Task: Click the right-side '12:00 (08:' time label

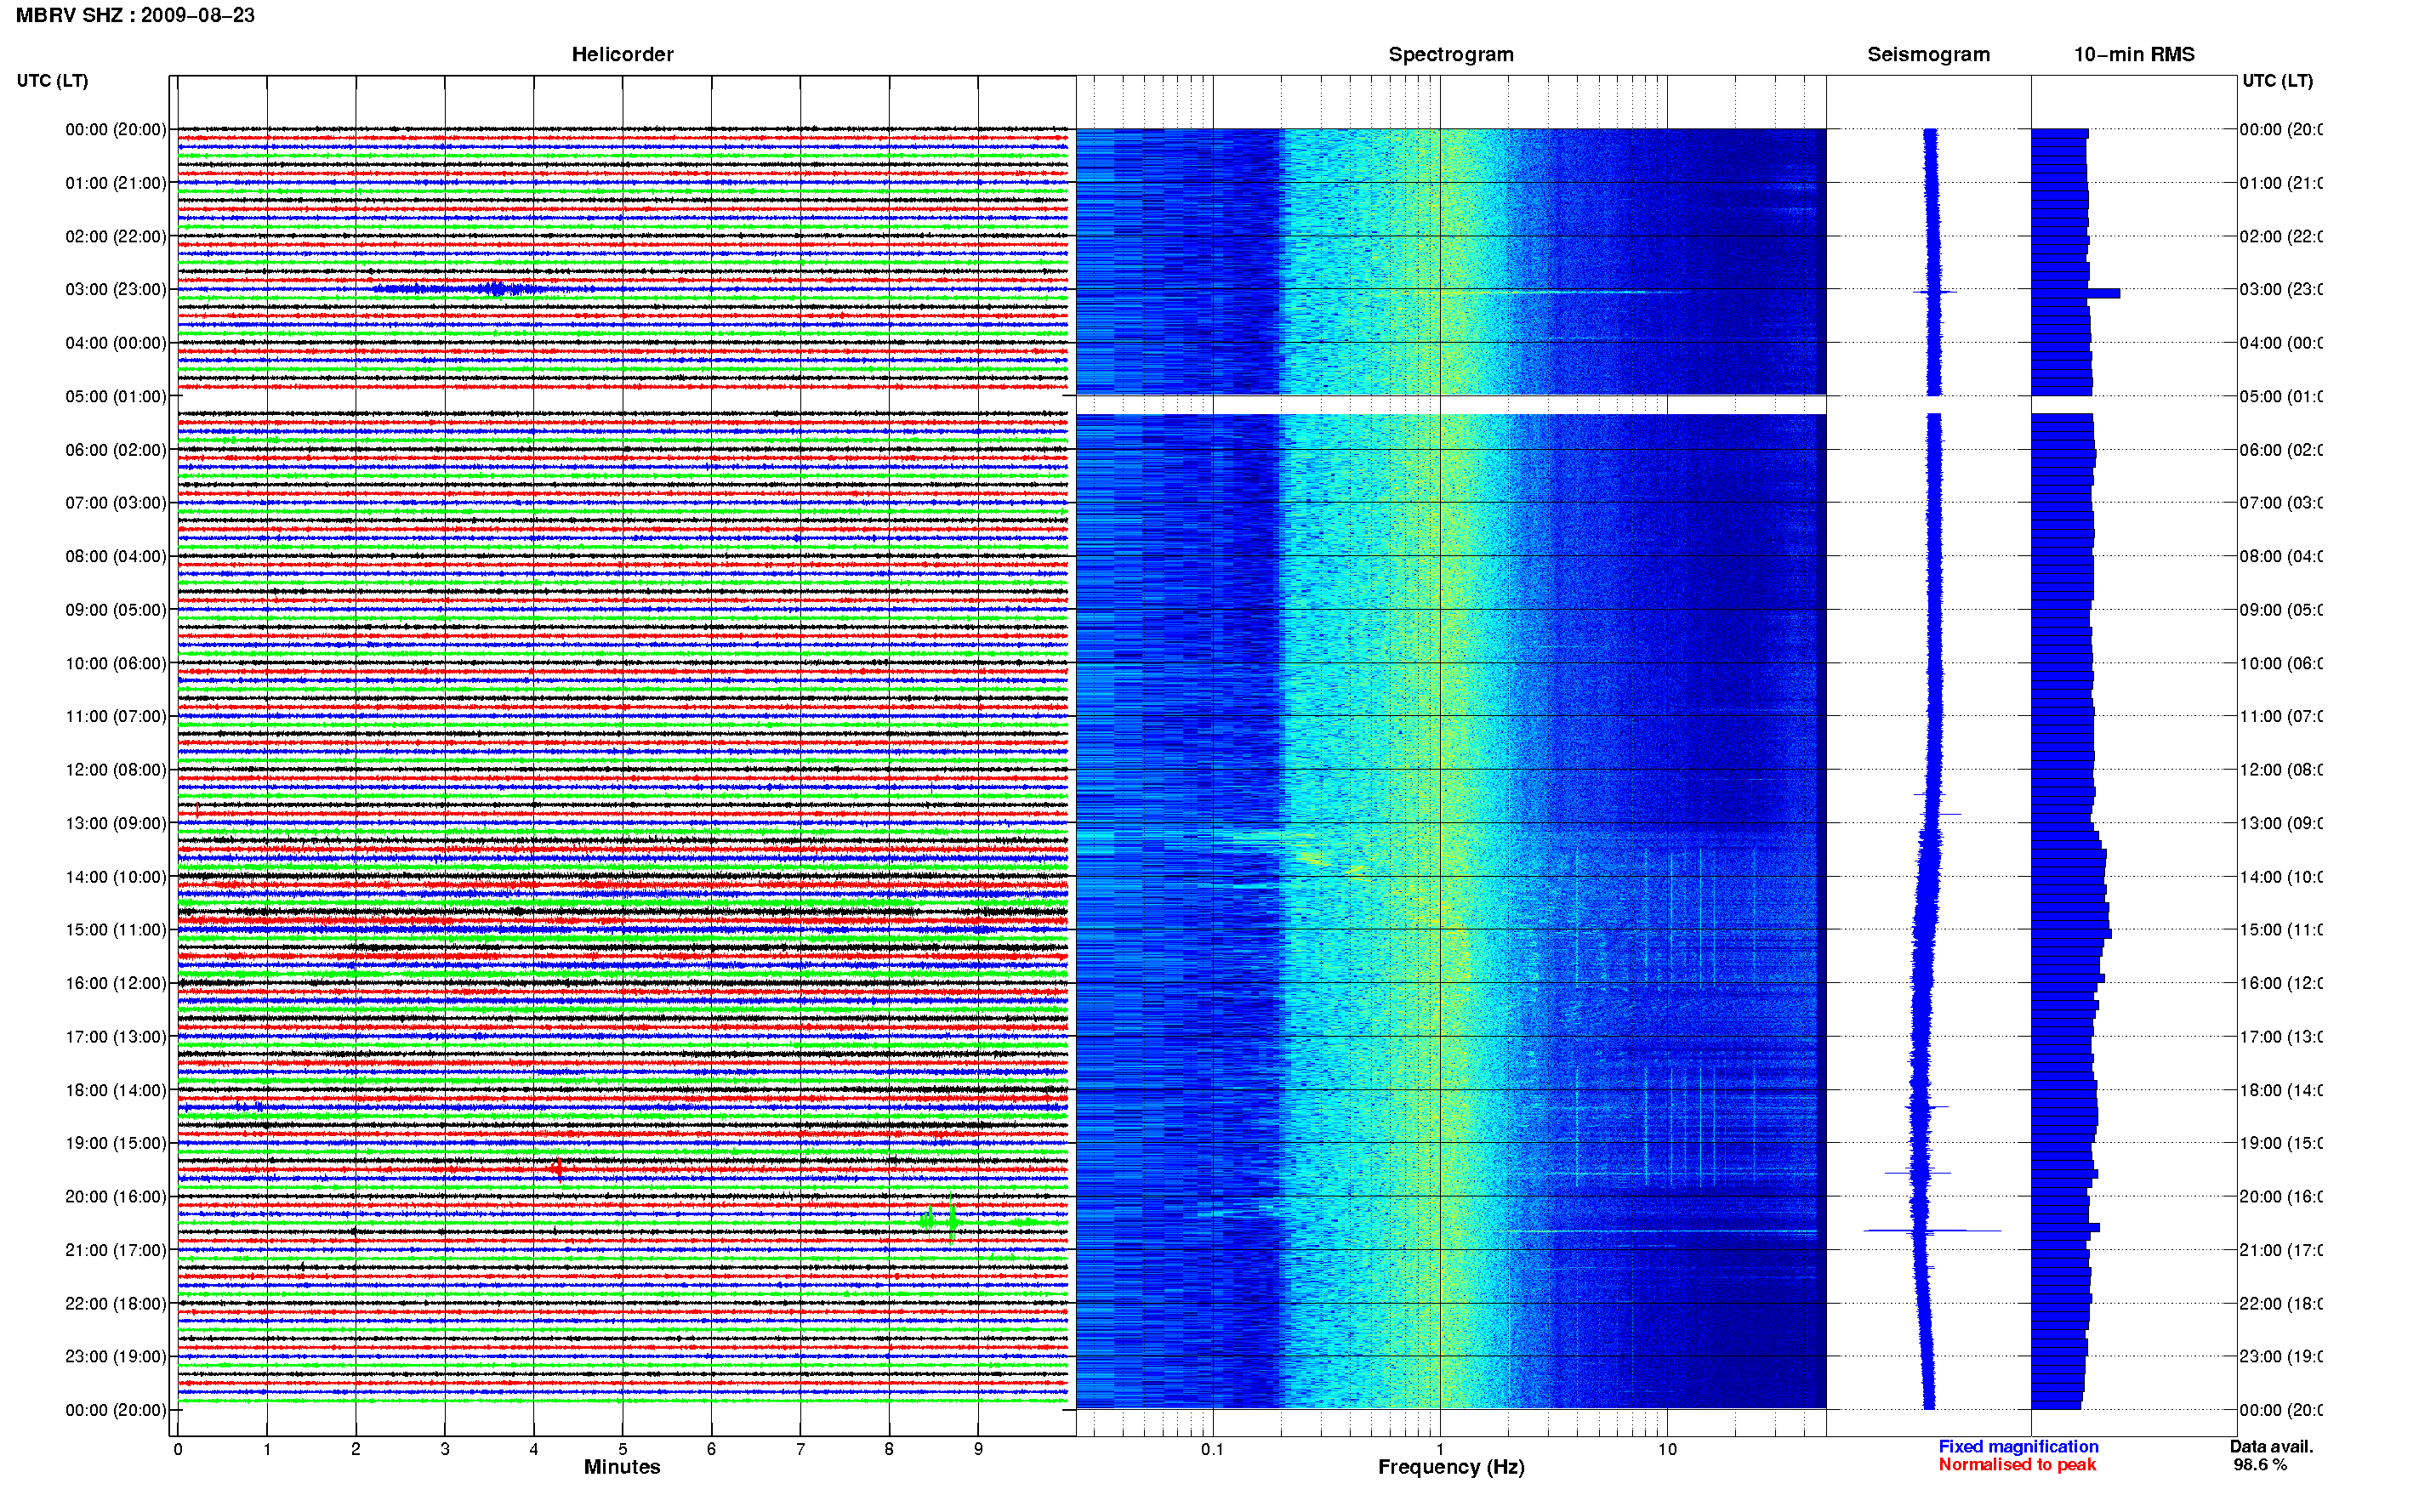Action: point(2280,770)
